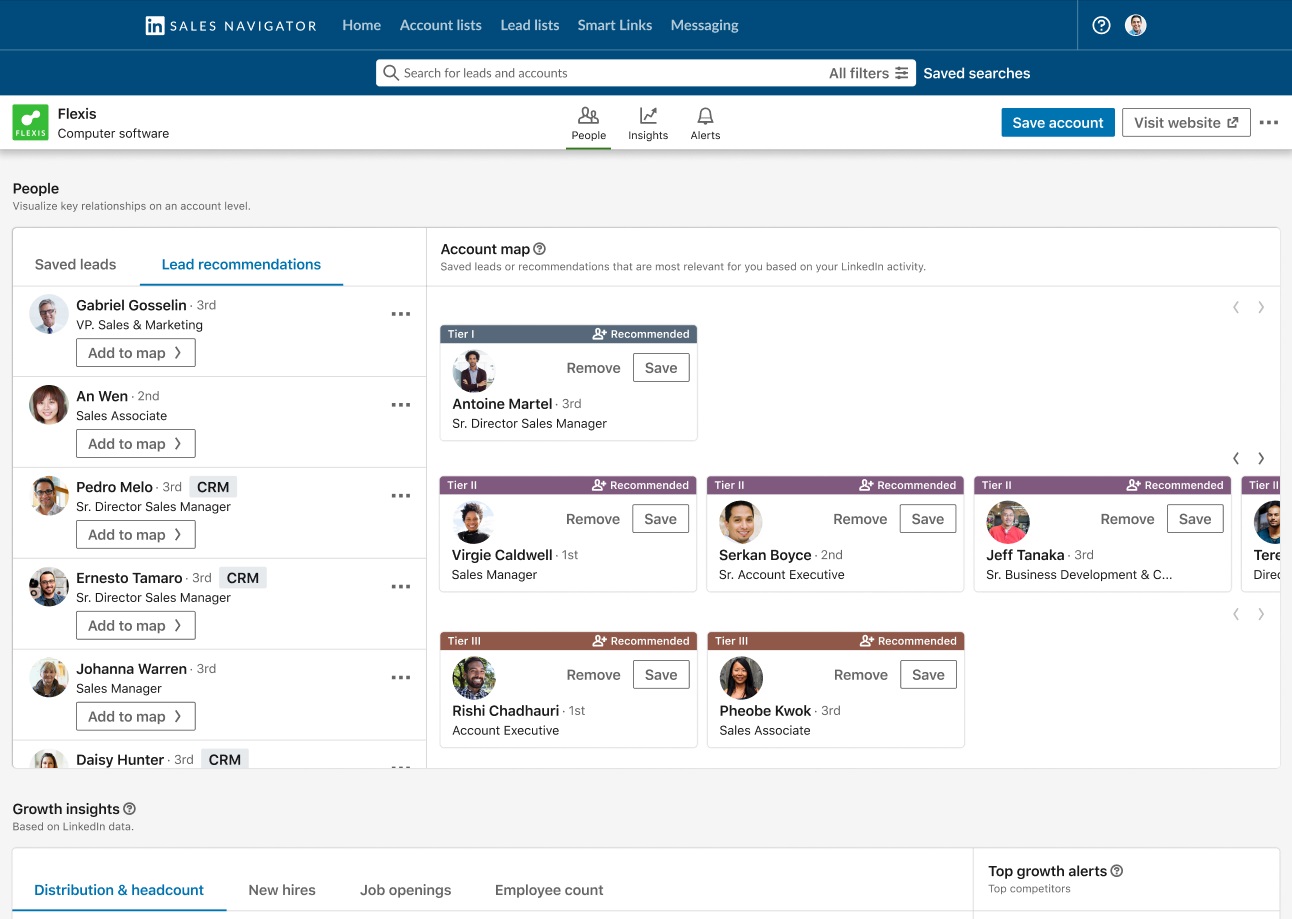This screenshot has height=919, width=1292.
Task: Open Messaging in top navigation
Action: coord(705,25)
